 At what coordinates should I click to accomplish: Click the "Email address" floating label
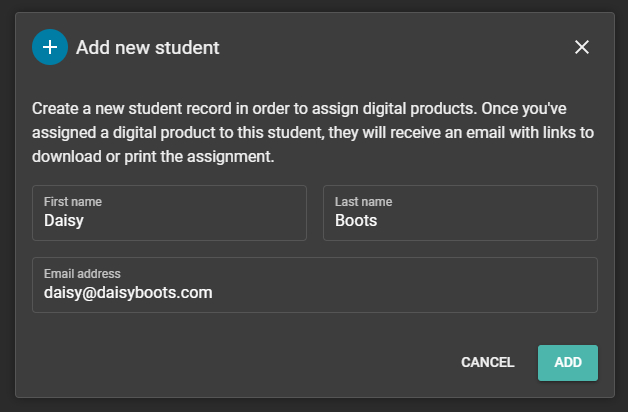click(82, 273)
